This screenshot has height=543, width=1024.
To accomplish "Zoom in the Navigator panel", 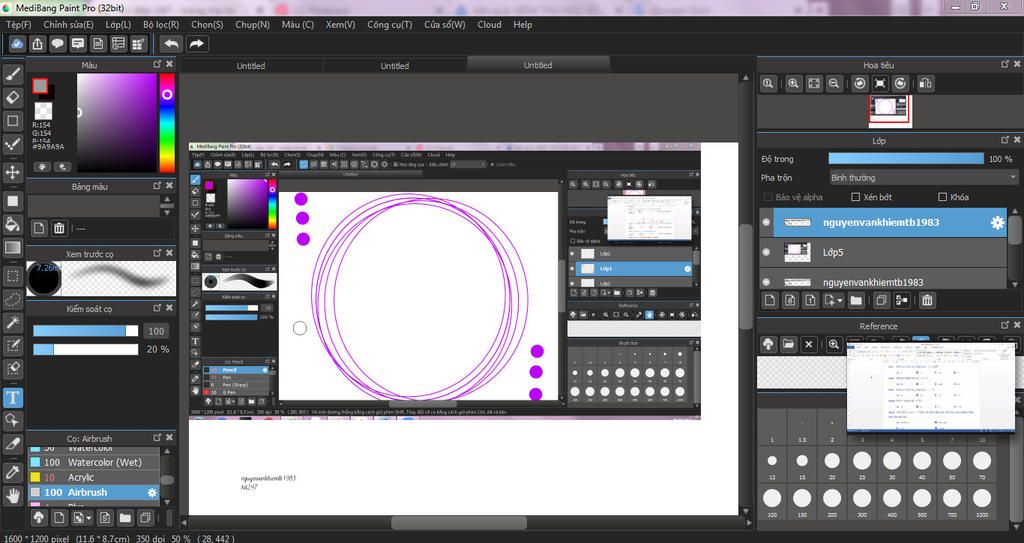I will [793, 84].
